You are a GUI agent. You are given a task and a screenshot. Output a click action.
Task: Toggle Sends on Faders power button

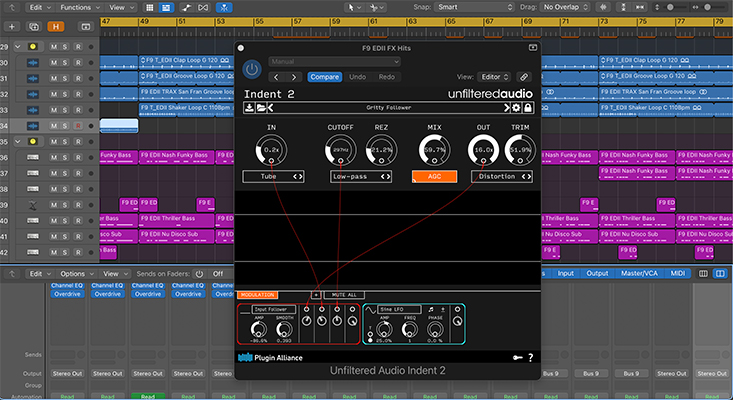tap(200, 274)
